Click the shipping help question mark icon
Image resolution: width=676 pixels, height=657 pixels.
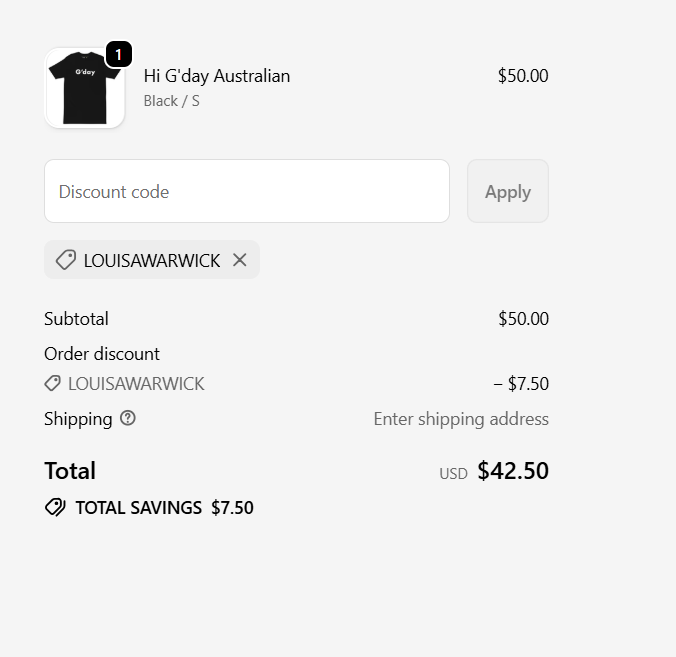pos(128,418)
